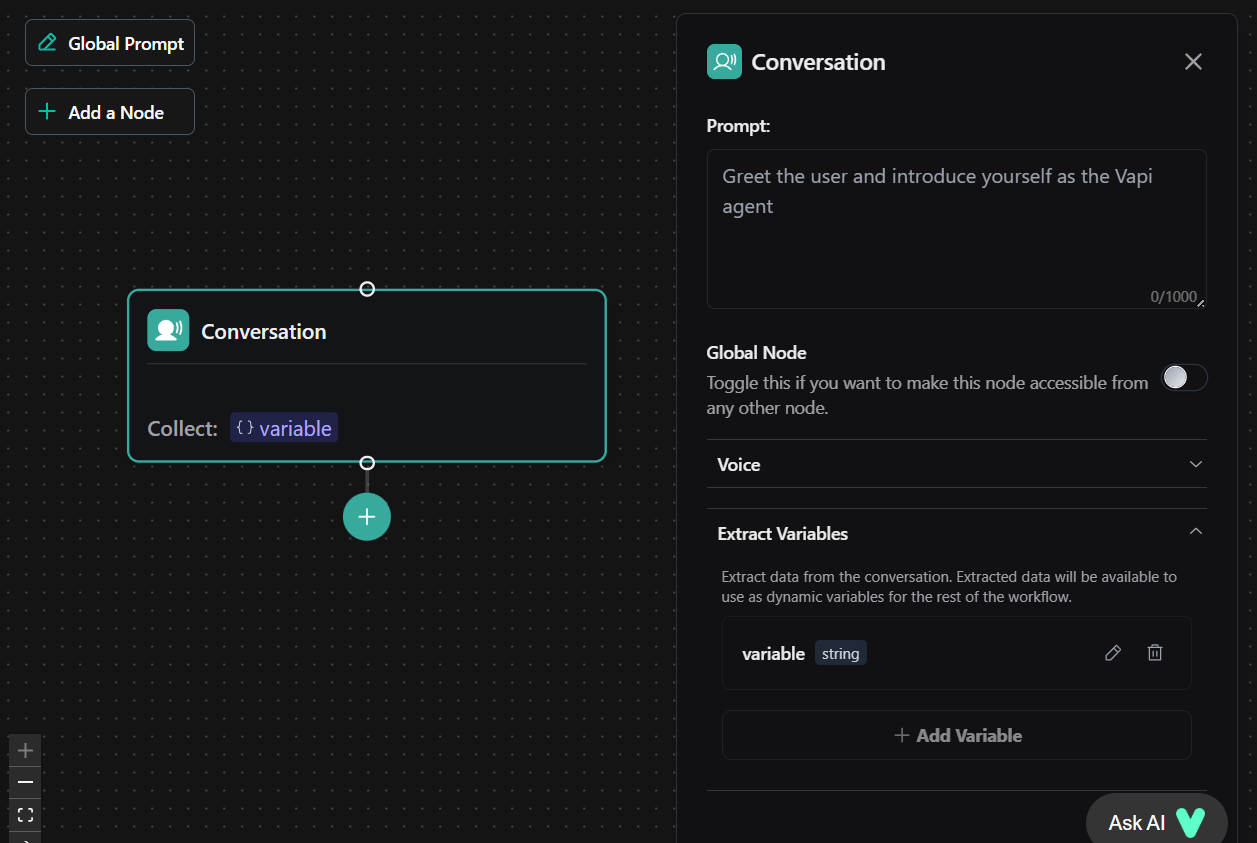Fit the workflow view to screen
This screenshot has height=843, width=1257.
[x=26, y=815]
